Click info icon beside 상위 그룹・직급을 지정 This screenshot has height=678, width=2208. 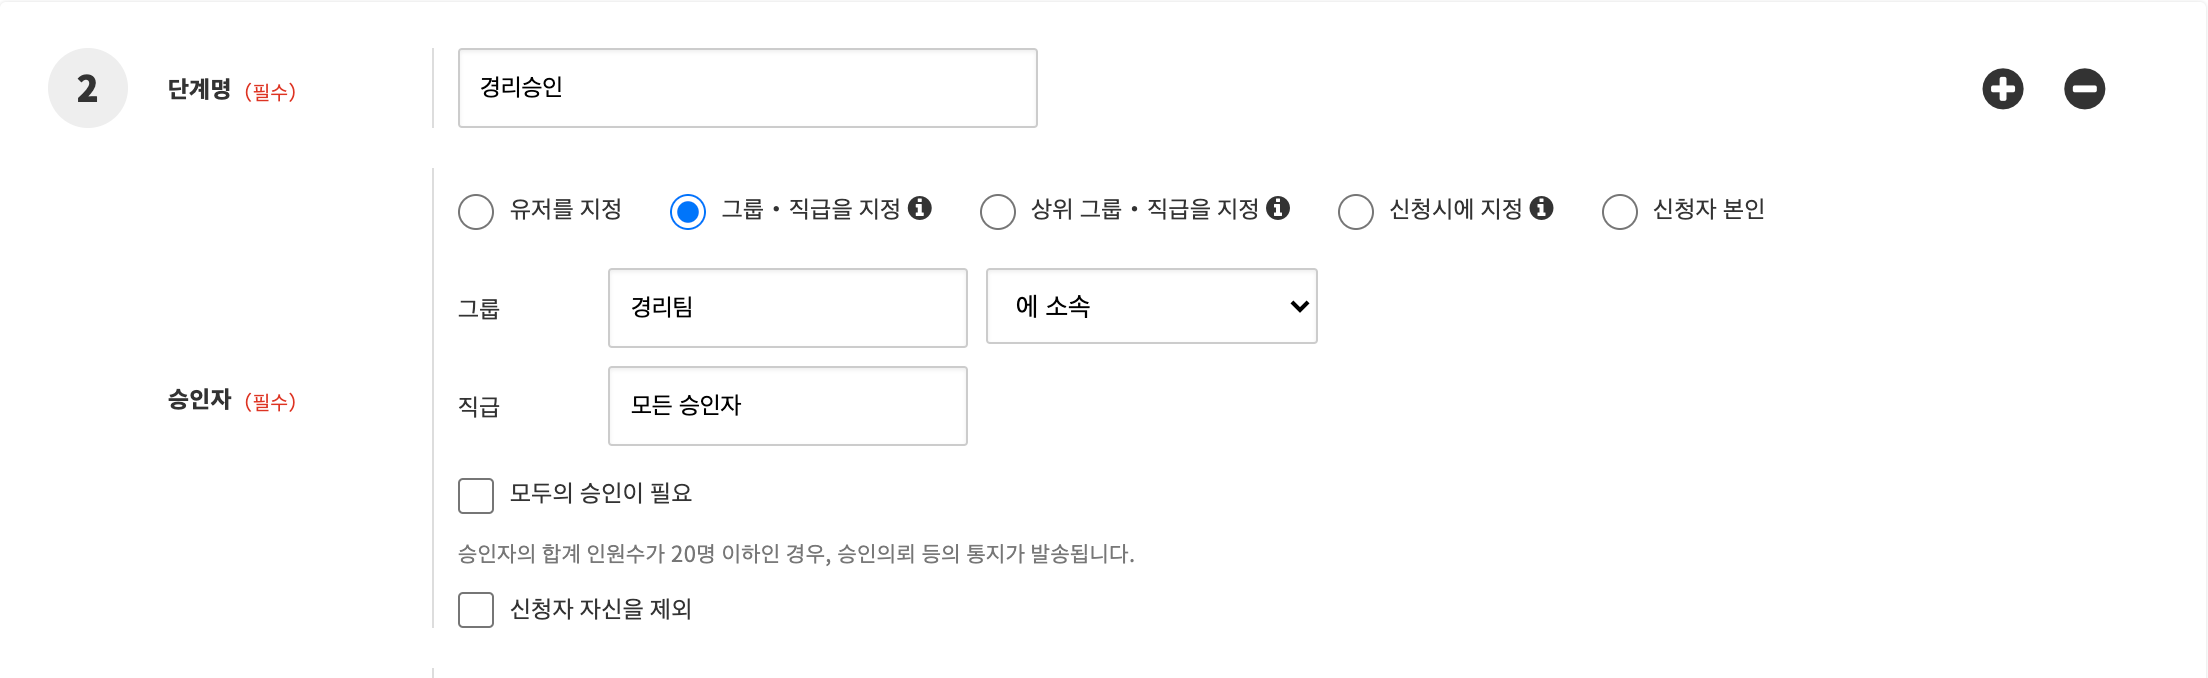(x=1278, y=208)
